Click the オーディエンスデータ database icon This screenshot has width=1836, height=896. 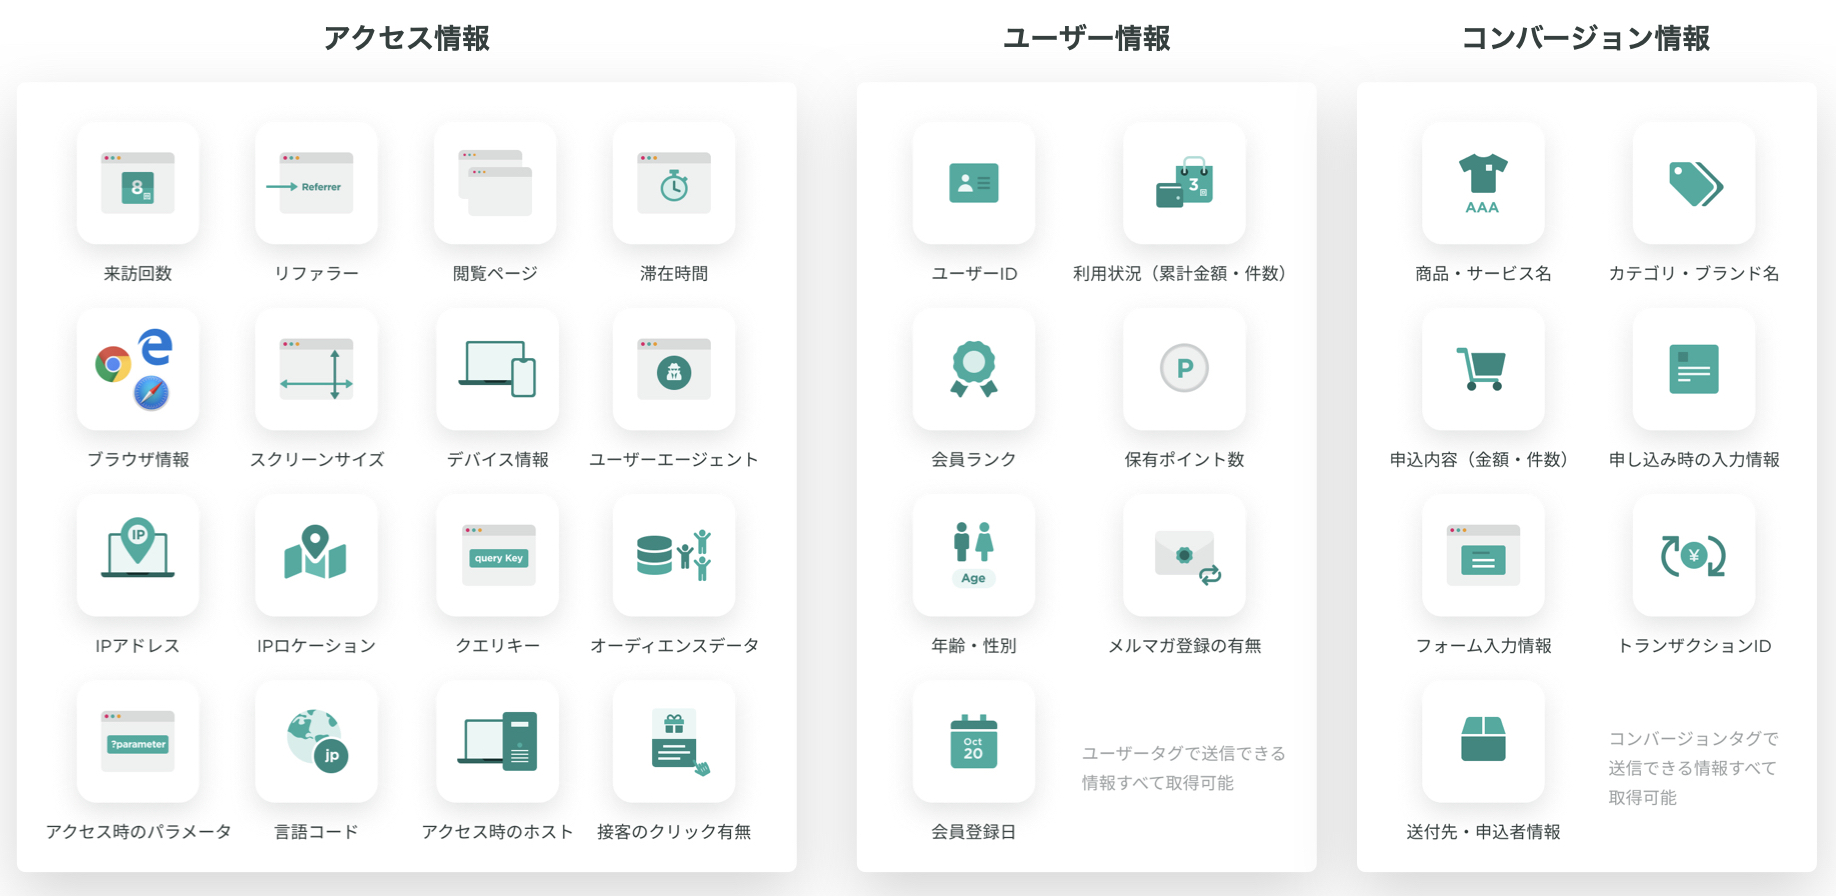coord(674,555)
